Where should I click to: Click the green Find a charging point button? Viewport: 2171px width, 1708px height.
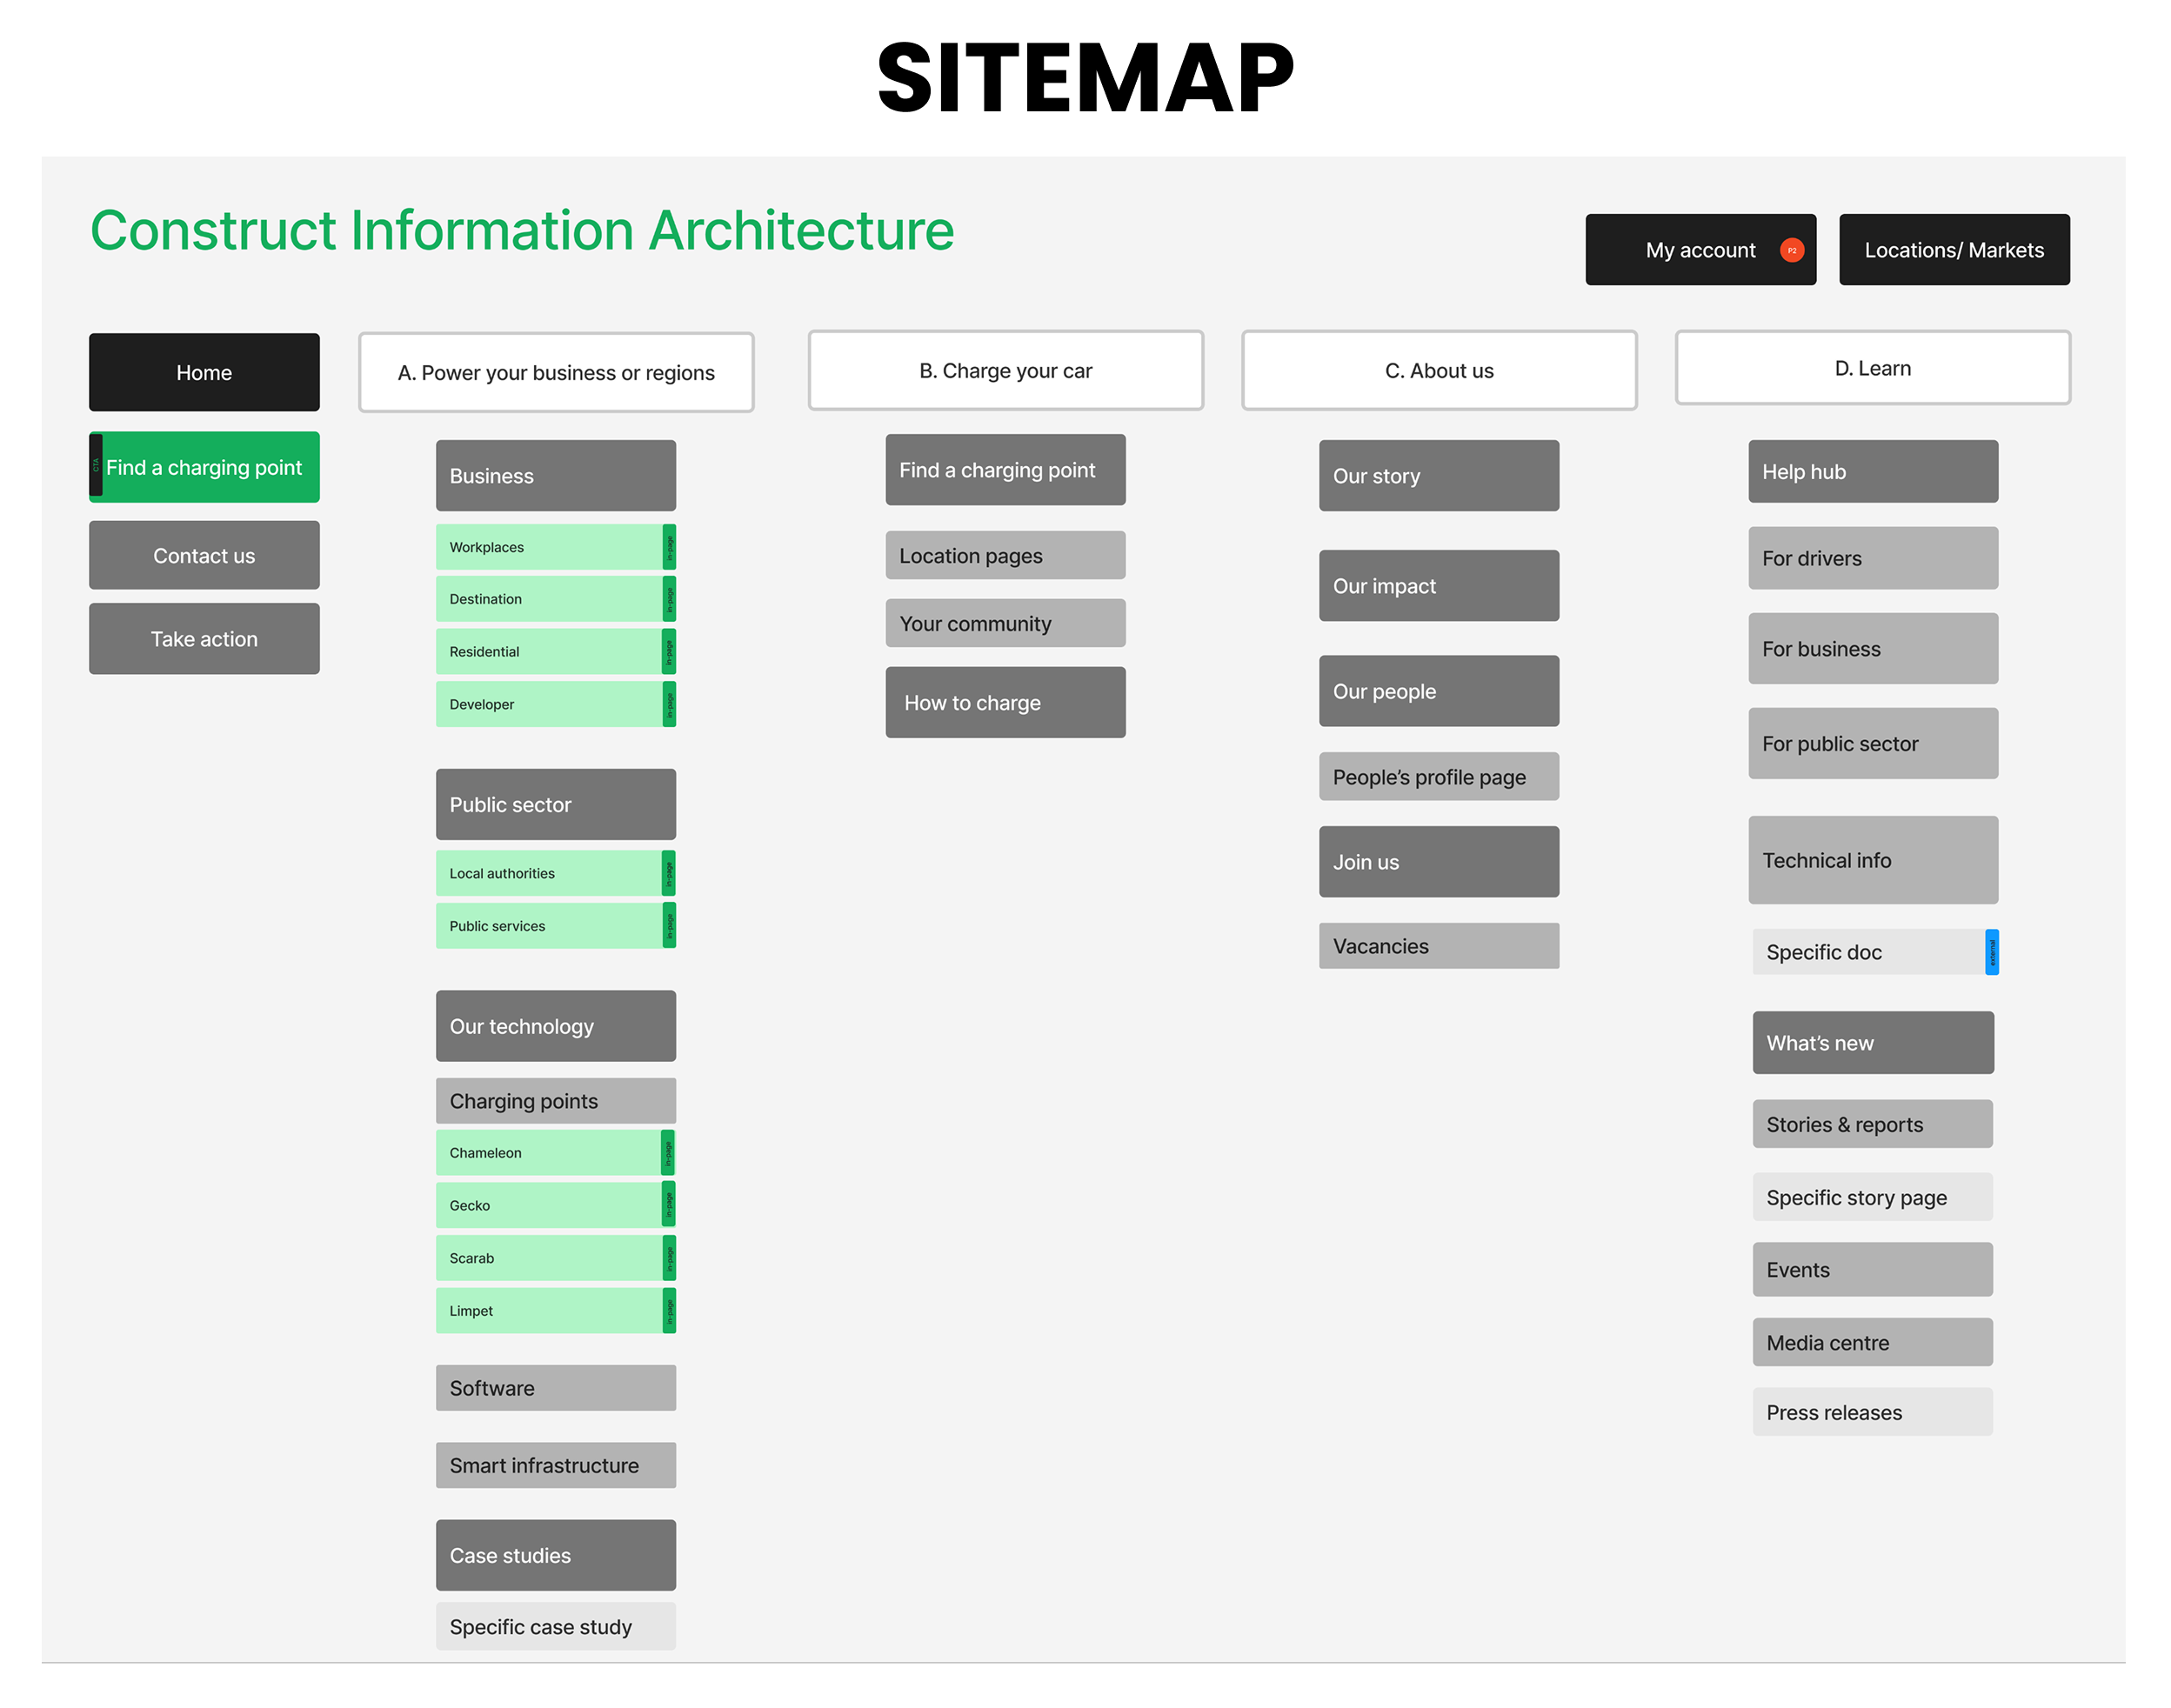coord(204,467)
